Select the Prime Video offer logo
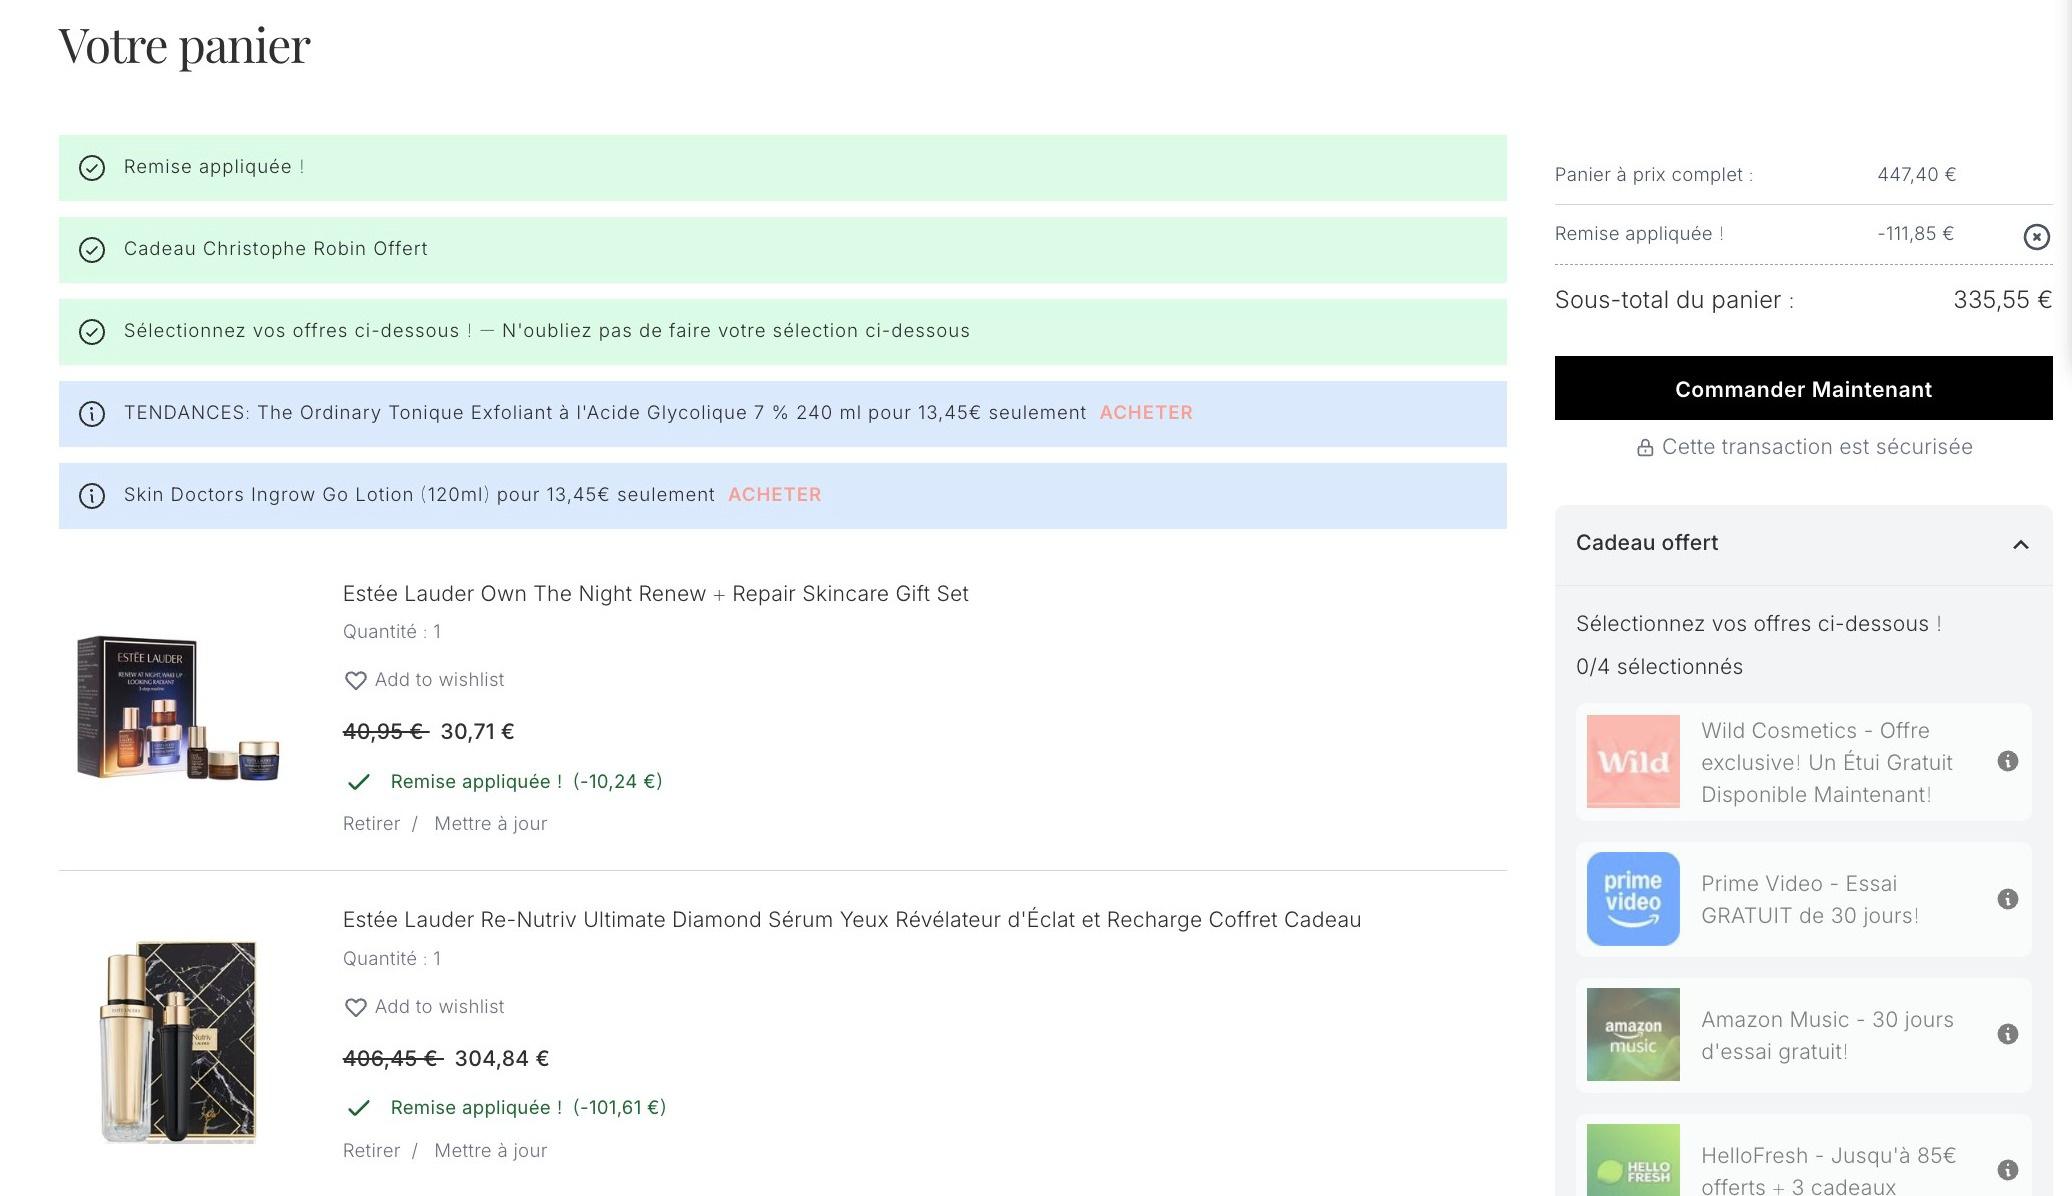2072x1196 pixels. [x=1633, y=899]
